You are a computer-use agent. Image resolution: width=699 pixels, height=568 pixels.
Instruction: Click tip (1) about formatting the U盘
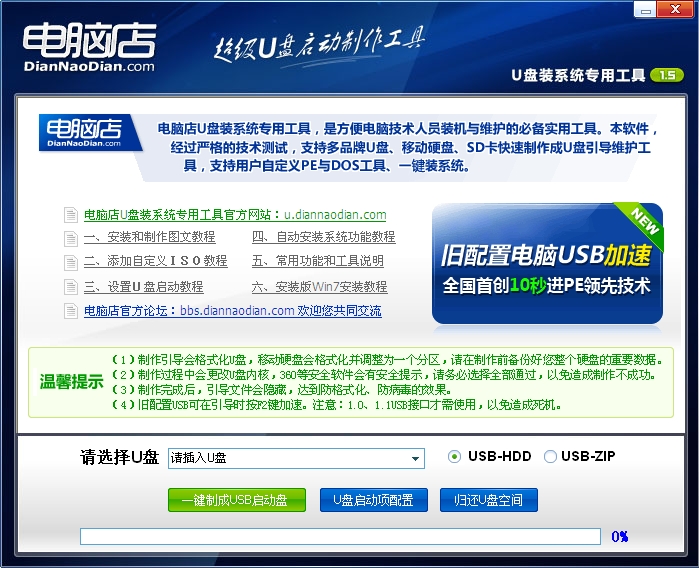tap(387, 360)
